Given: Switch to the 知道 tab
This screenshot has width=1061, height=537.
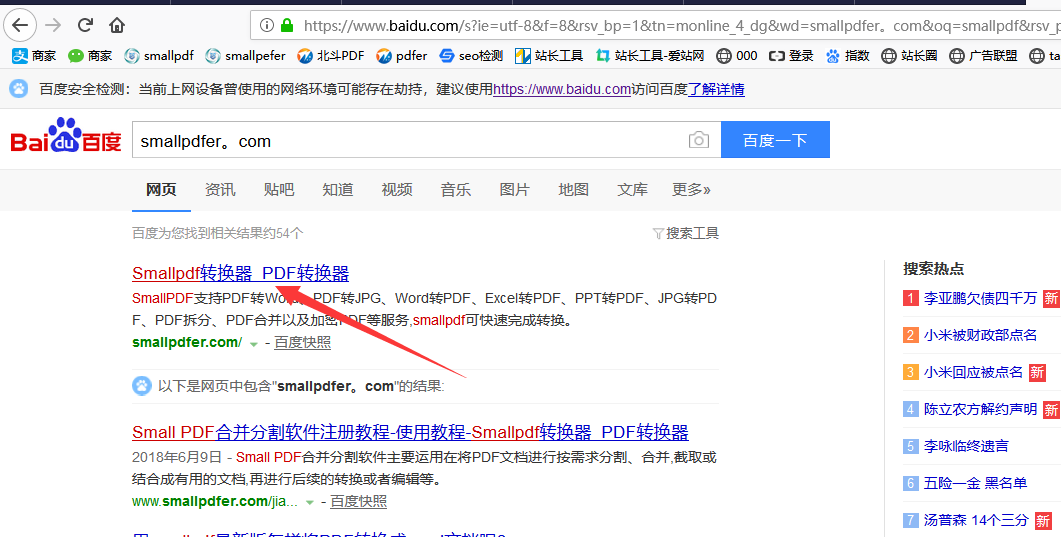Looking at the screenshot, I should (338, 189).
